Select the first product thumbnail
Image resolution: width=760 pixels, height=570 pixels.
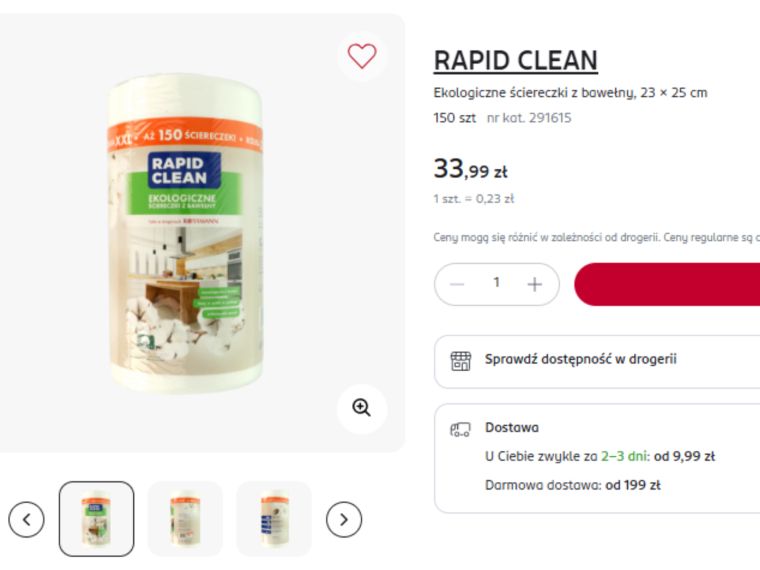(96, 519)
